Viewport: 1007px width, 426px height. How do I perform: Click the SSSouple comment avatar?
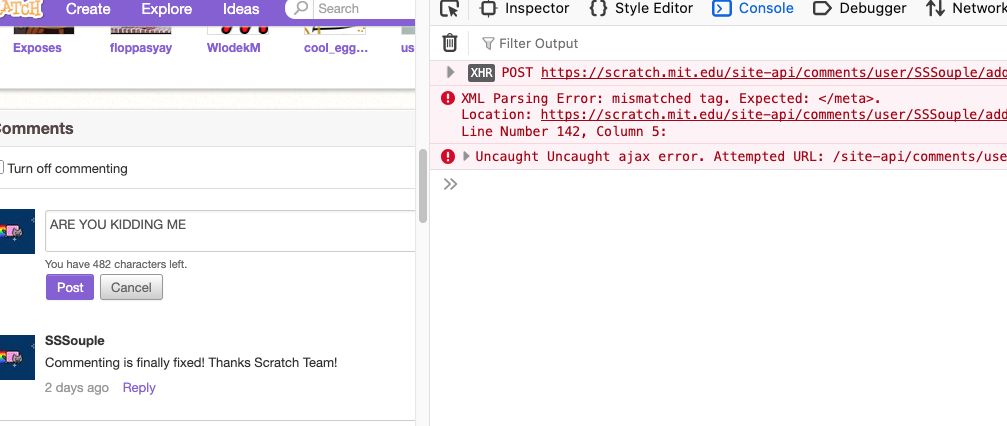pos(17,357)
